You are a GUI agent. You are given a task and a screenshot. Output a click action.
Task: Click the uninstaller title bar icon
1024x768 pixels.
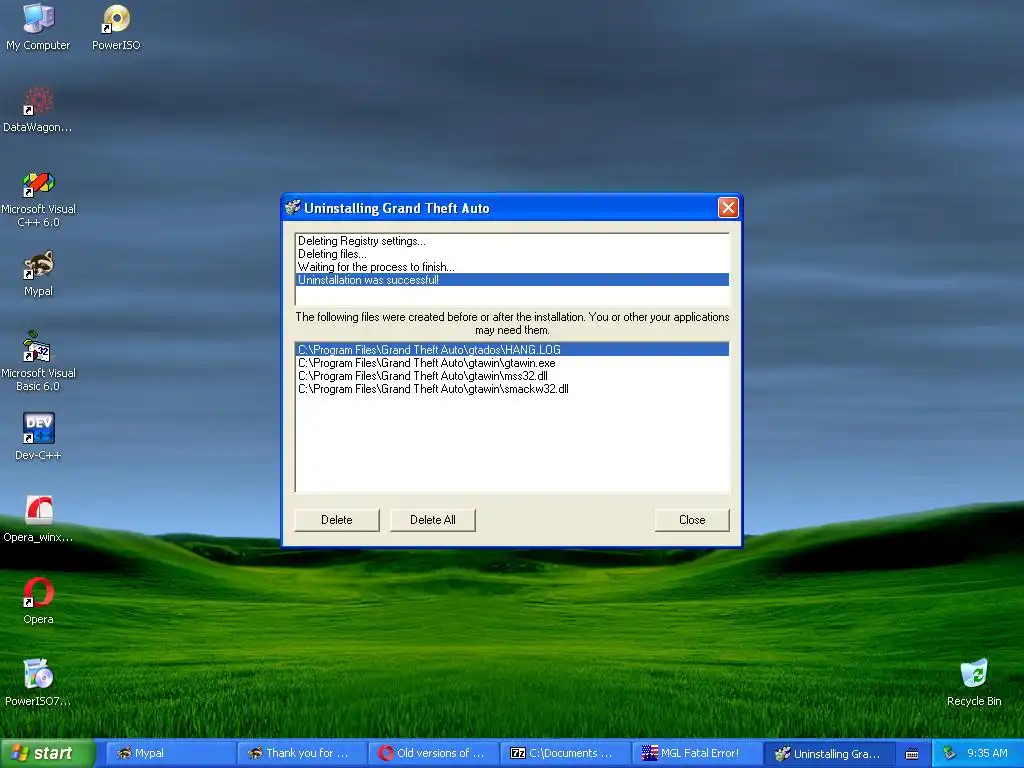pos(293,207)
